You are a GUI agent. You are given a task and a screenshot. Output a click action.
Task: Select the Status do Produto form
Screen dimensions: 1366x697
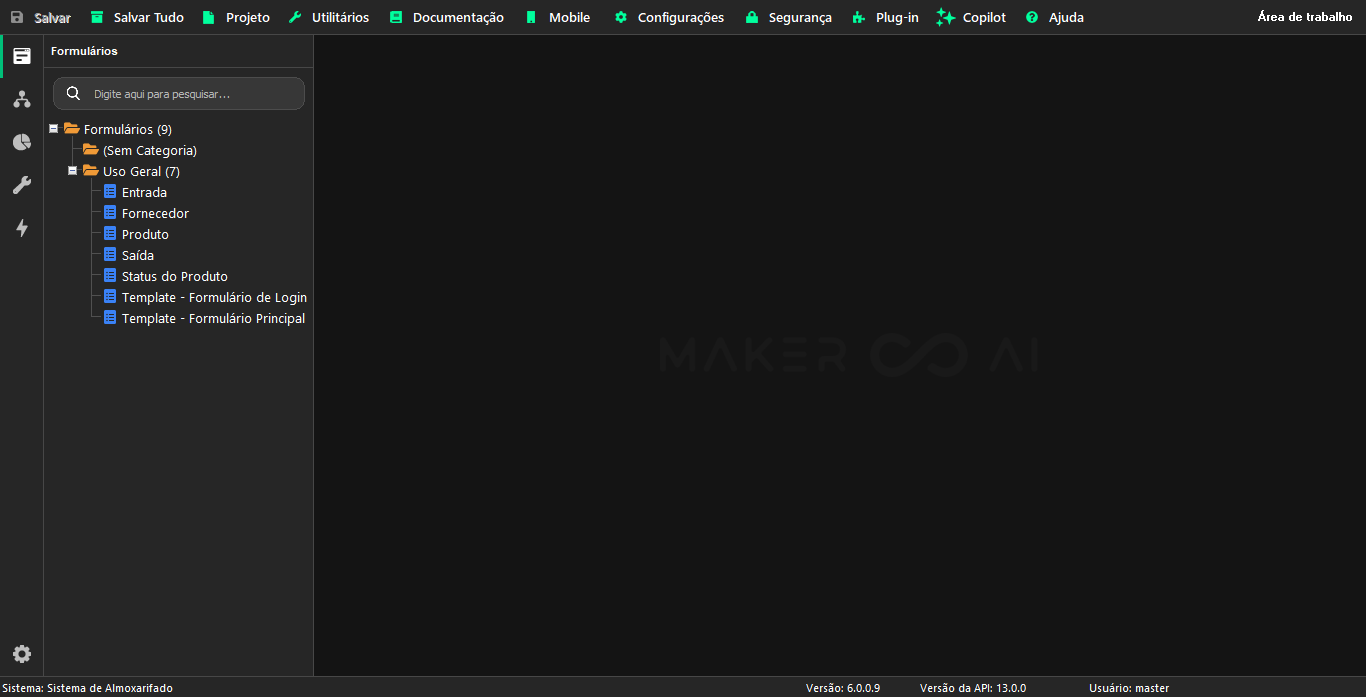click(175, 276)
